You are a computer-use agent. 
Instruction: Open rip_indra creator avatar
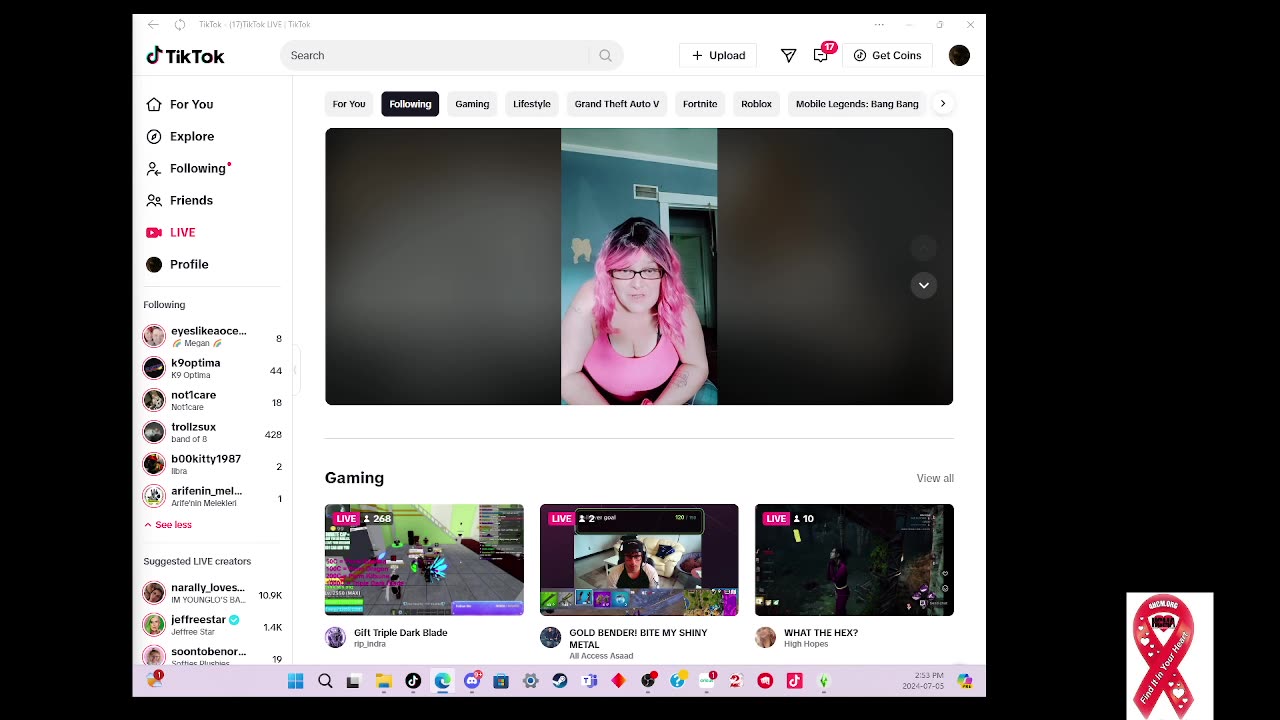(x=335, y=637)
